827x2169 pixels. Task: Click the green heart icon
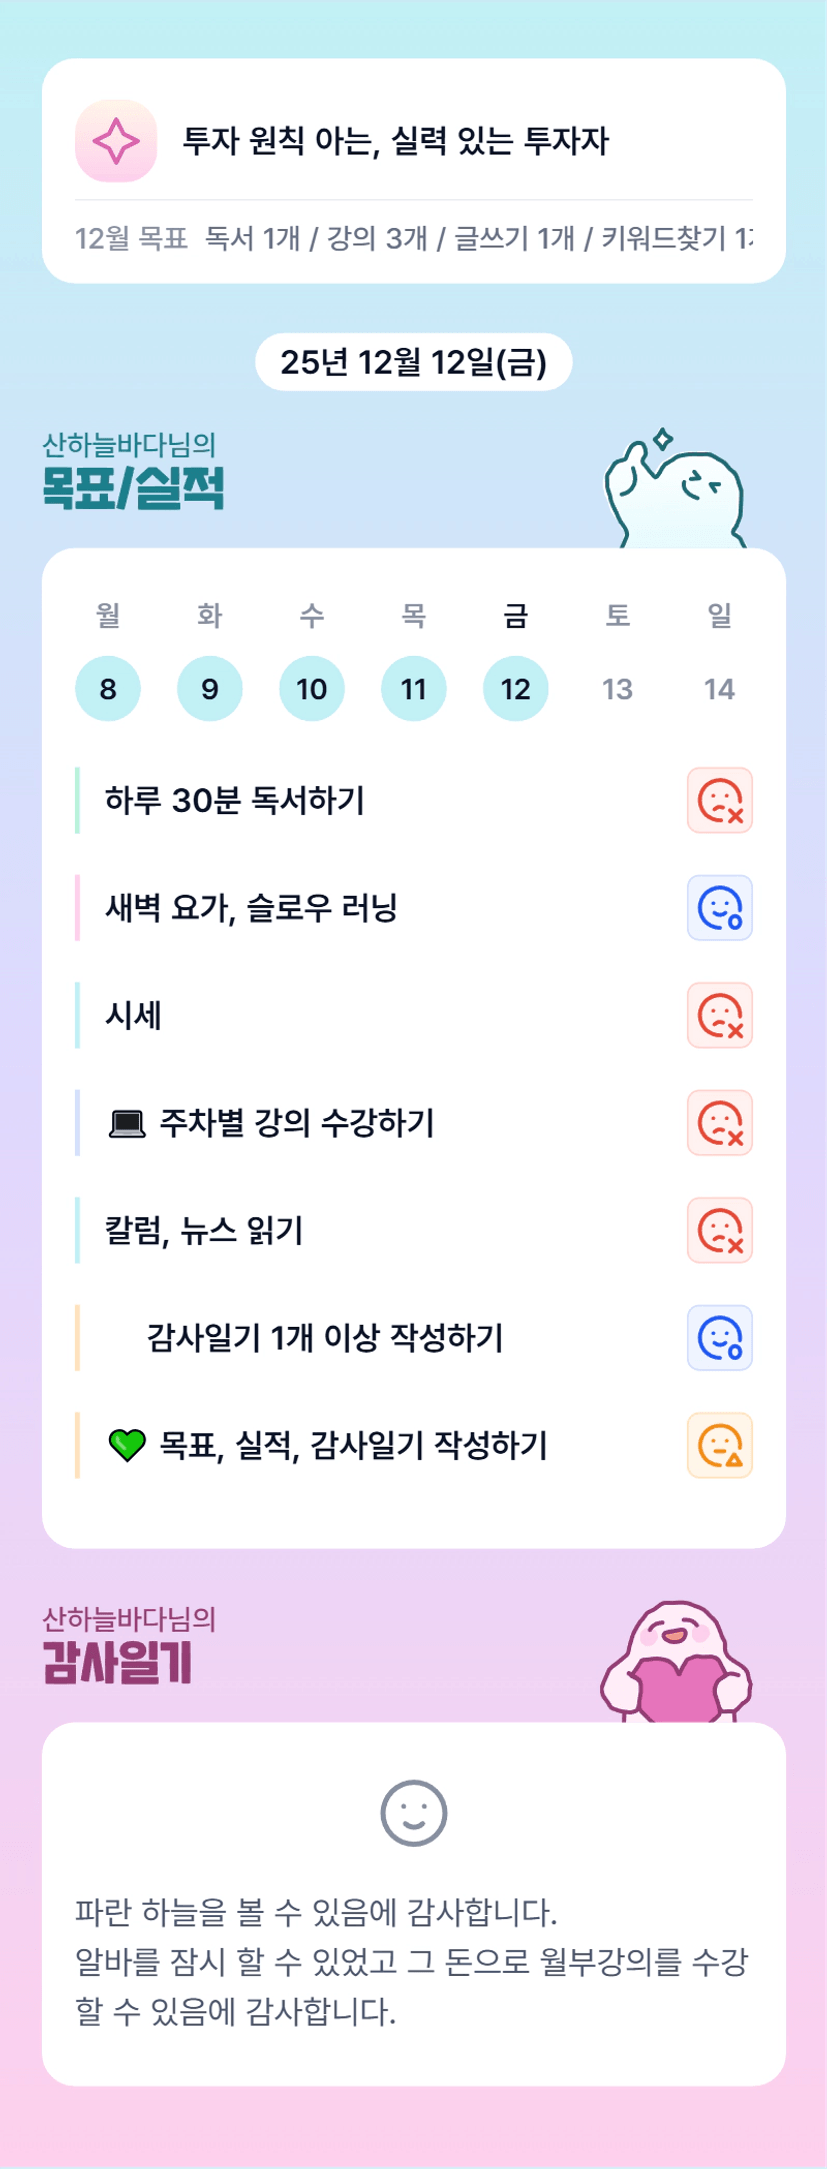[127, 1445]
